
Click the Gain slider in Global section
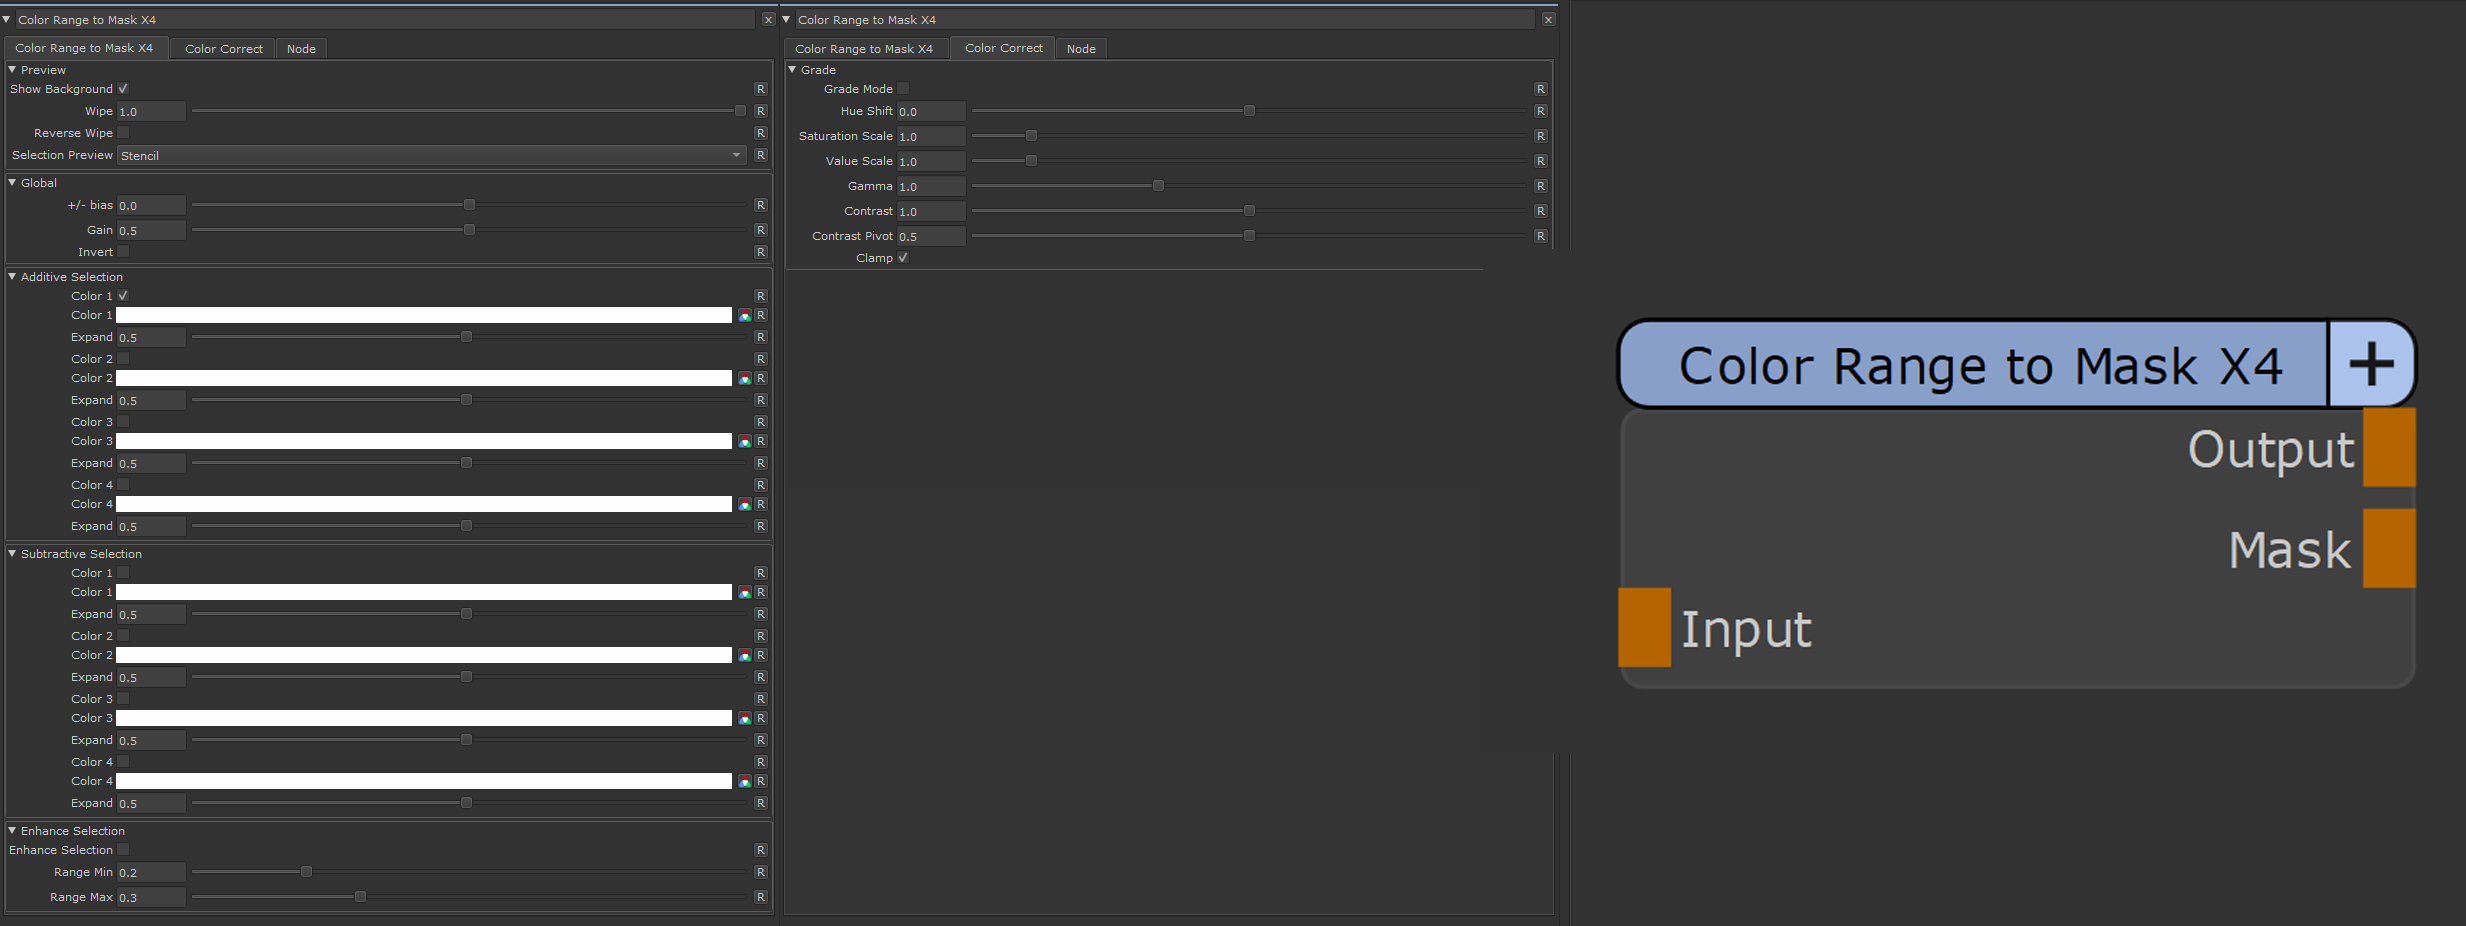point(469,230)
